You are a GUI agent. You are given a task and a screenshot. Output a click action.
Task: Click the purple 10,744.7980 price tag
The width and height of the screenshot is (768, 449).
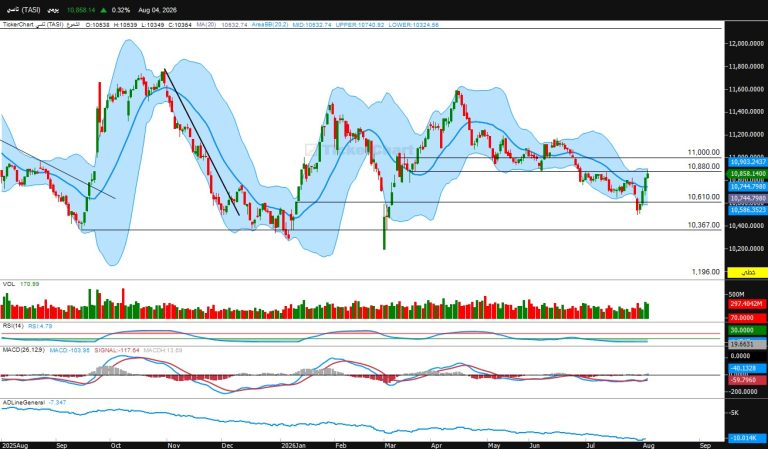747,198
